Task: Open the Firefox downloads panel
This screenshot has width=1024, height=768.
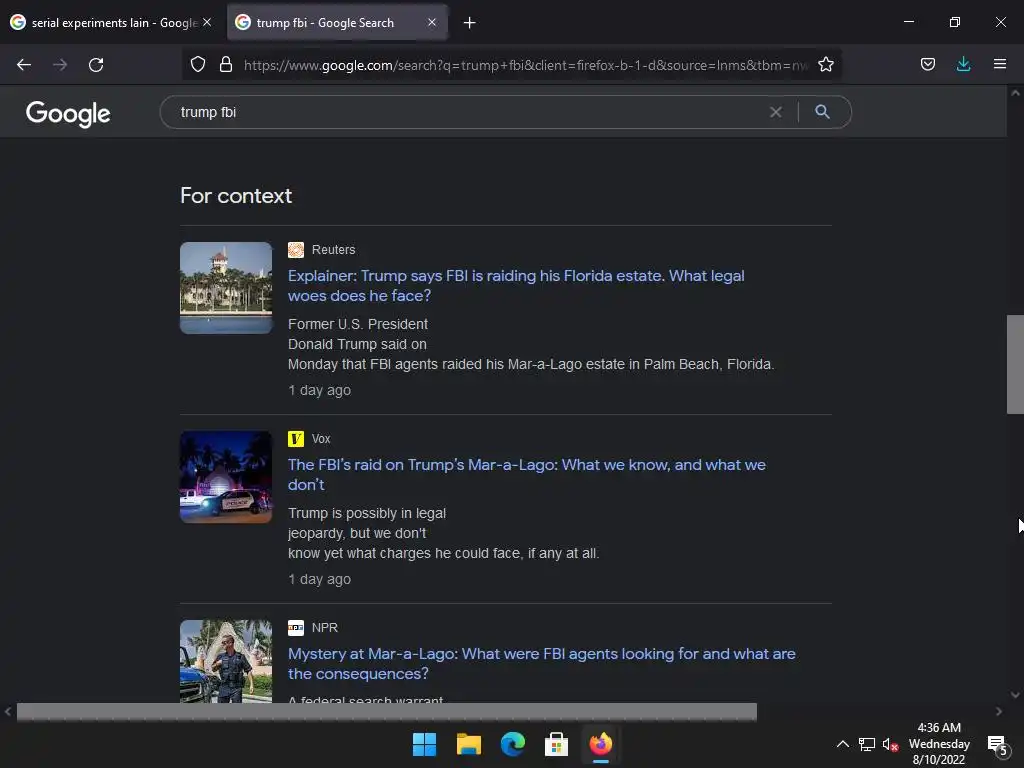Action: (x=963, y=64)
